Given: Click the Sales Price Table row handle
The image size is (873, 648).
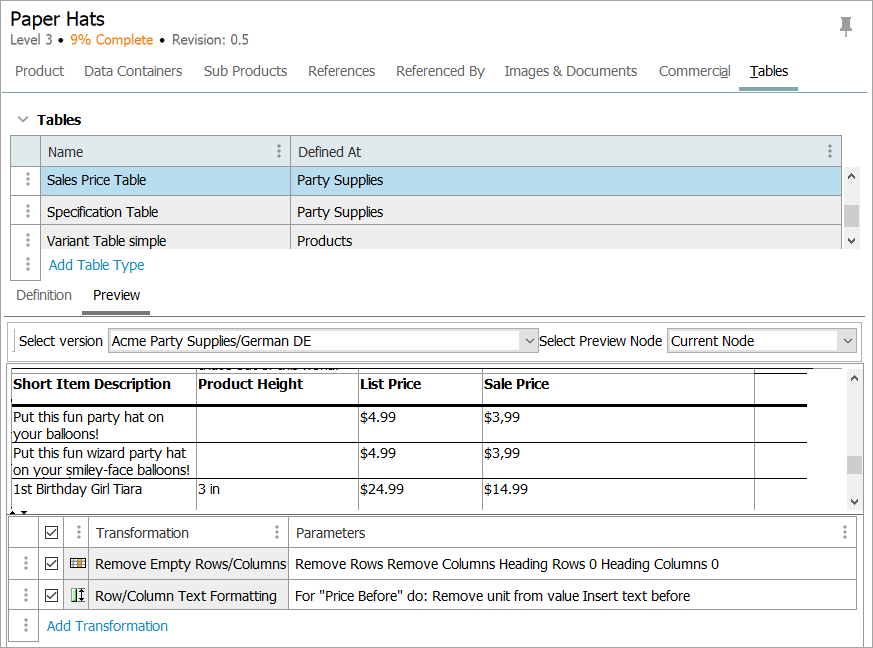Looking at the screenshot, I should pos(27,180).
